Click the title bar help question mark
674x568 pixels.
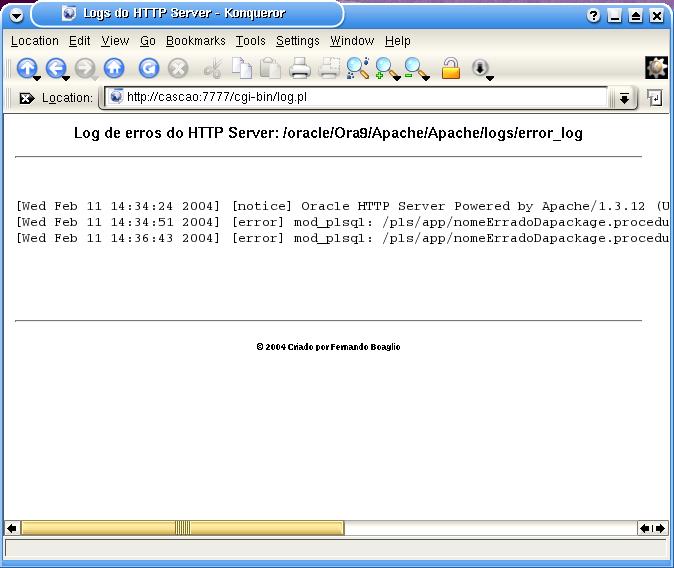593,16
